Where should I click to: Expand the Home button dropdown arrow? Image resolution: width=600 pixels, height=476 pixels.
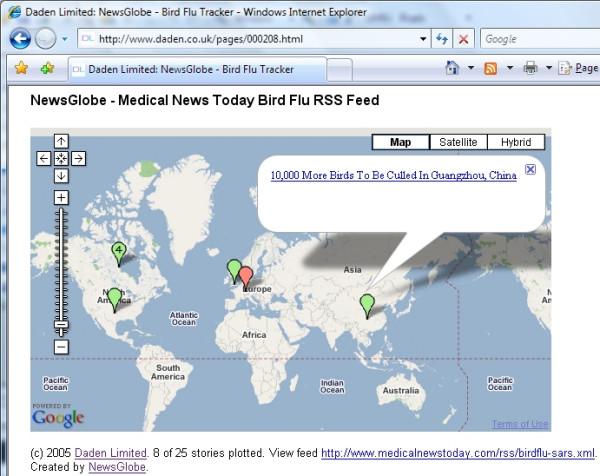(x=471, y=68)
